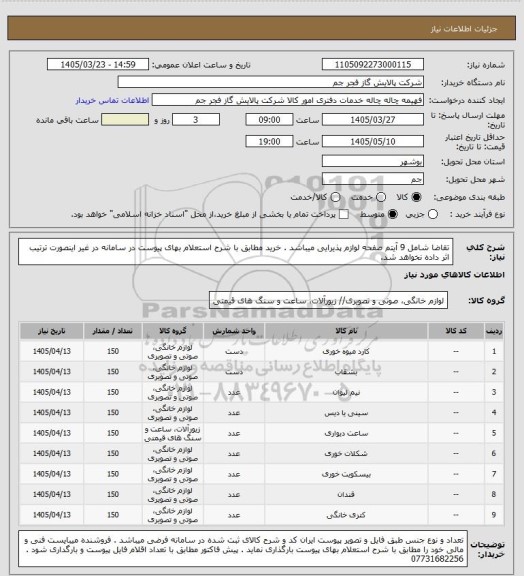Click the empty remaining hours field
524x576 pixels.
125,120
